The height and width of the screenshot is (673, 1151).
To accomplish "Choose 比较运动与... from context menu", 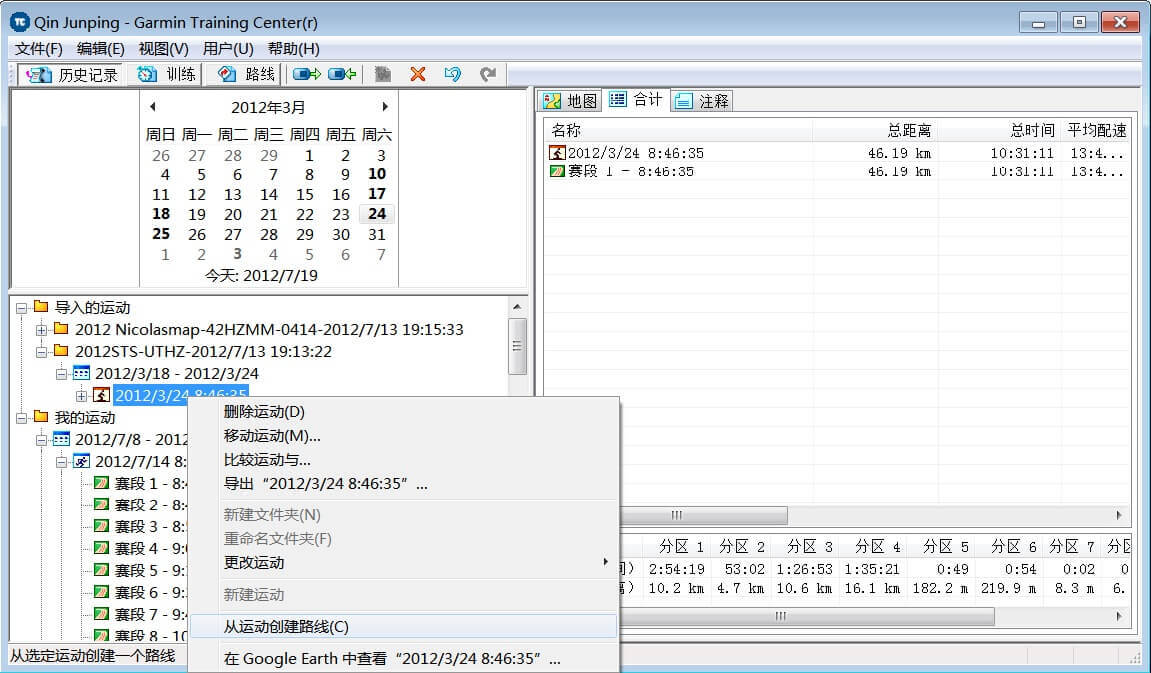I will [x=402, y=460].
